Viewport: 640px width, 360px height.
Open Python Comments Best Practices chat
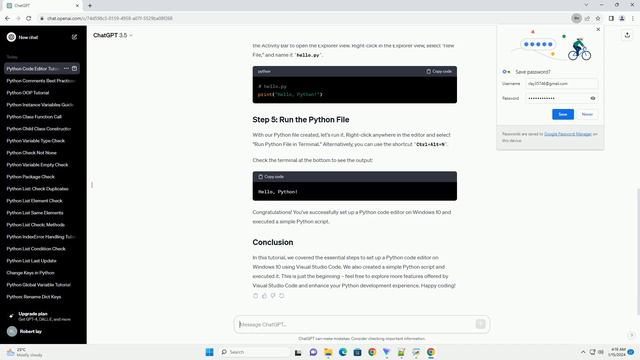41,81
